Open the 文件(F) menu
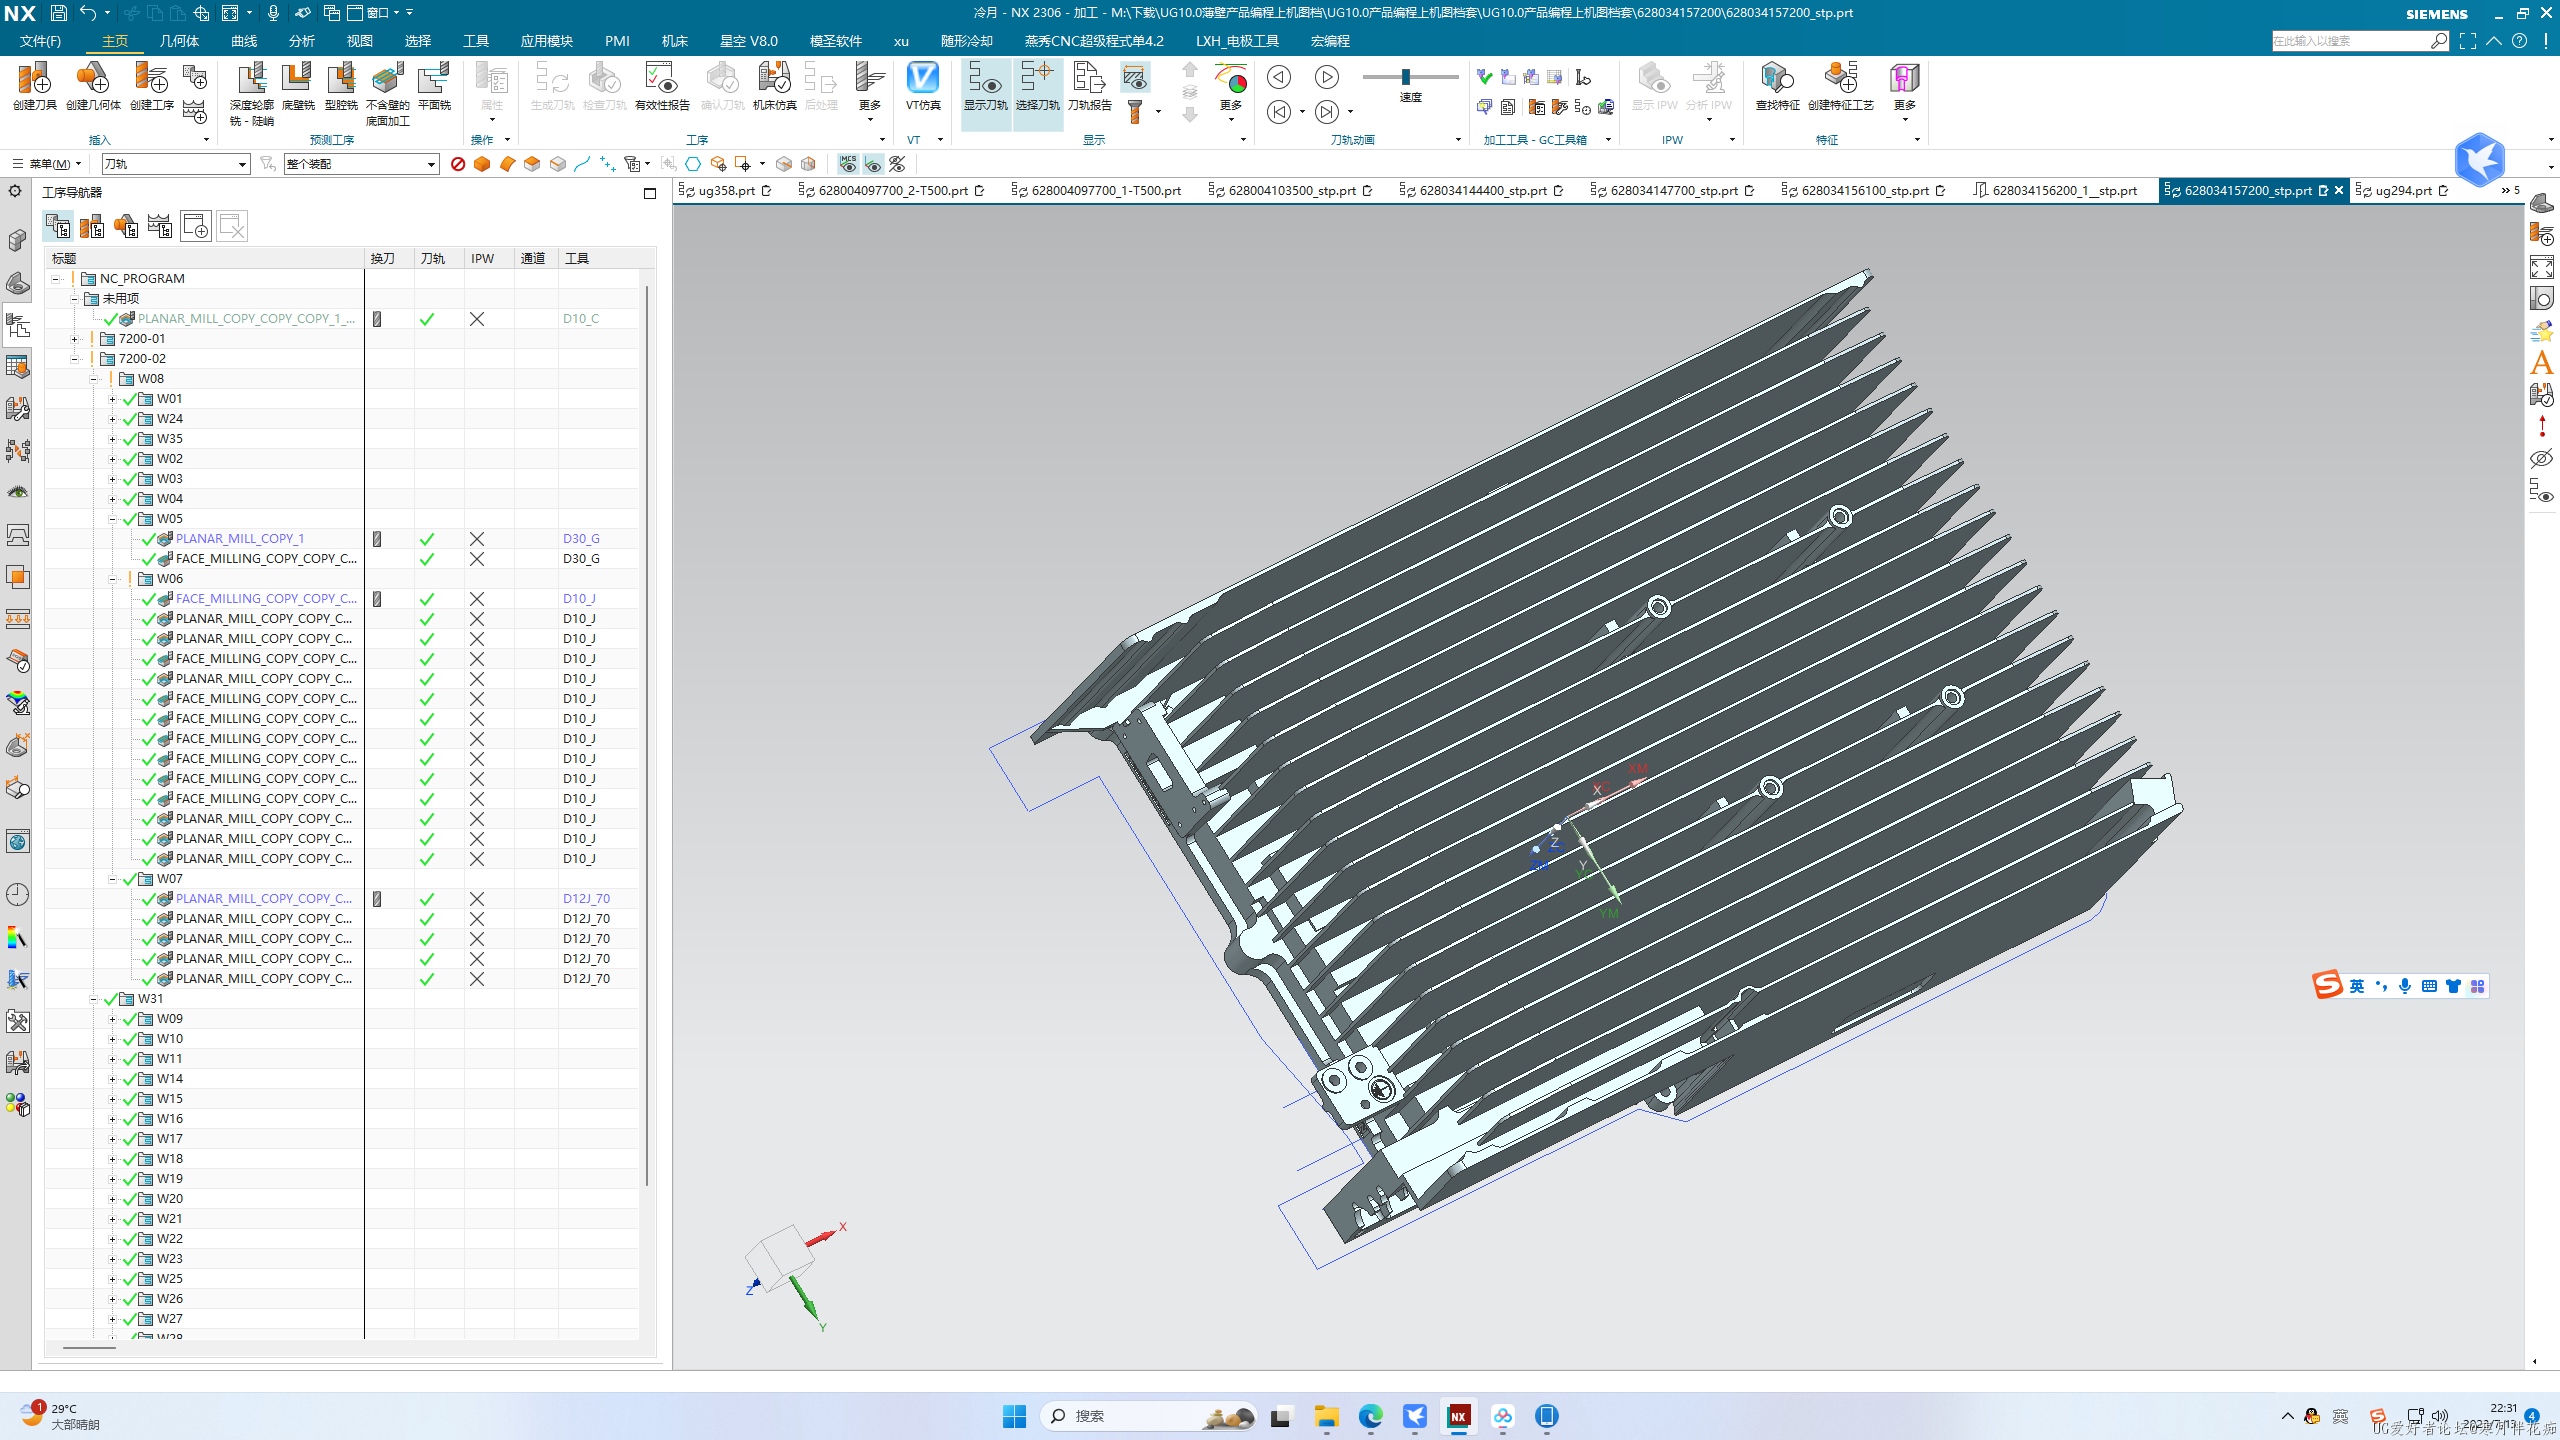2560x1440 pixels. 40,41
